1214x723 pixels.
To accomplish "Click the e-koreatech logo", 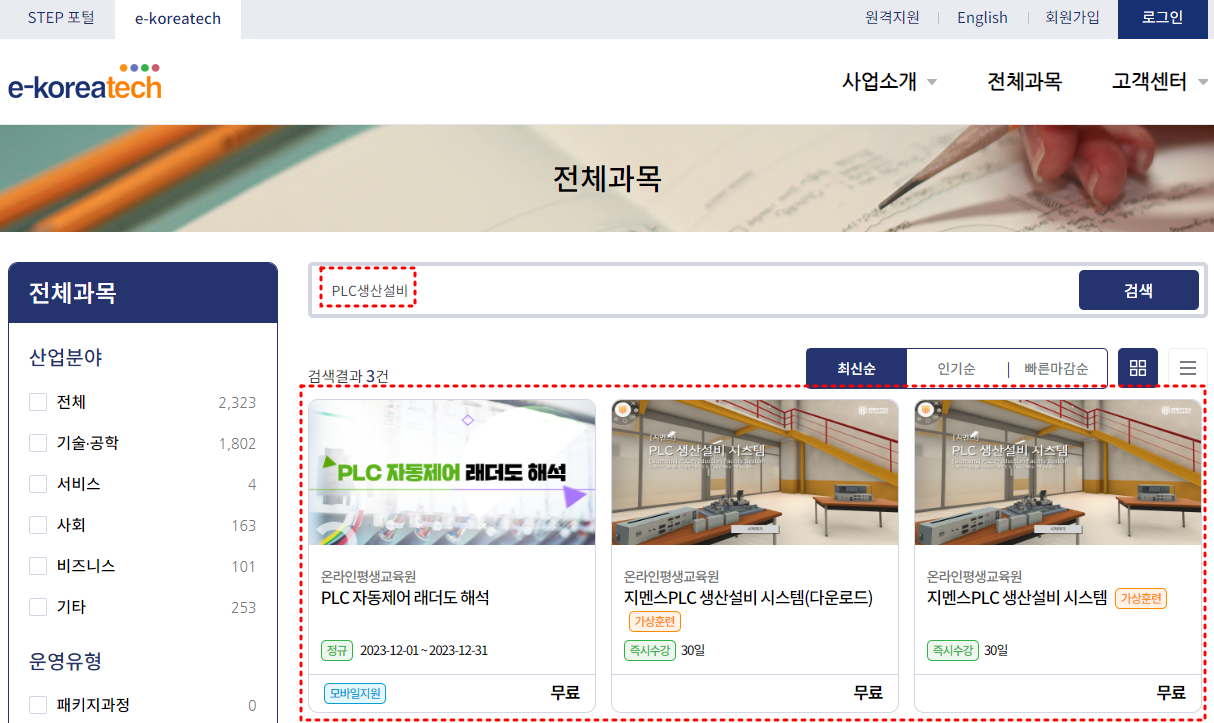I will click(85, 82).
